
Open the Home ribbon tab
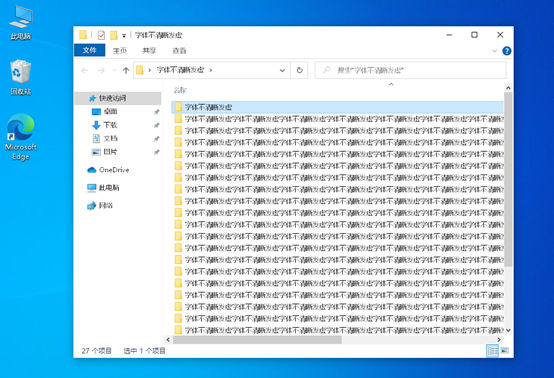[120, 51]
